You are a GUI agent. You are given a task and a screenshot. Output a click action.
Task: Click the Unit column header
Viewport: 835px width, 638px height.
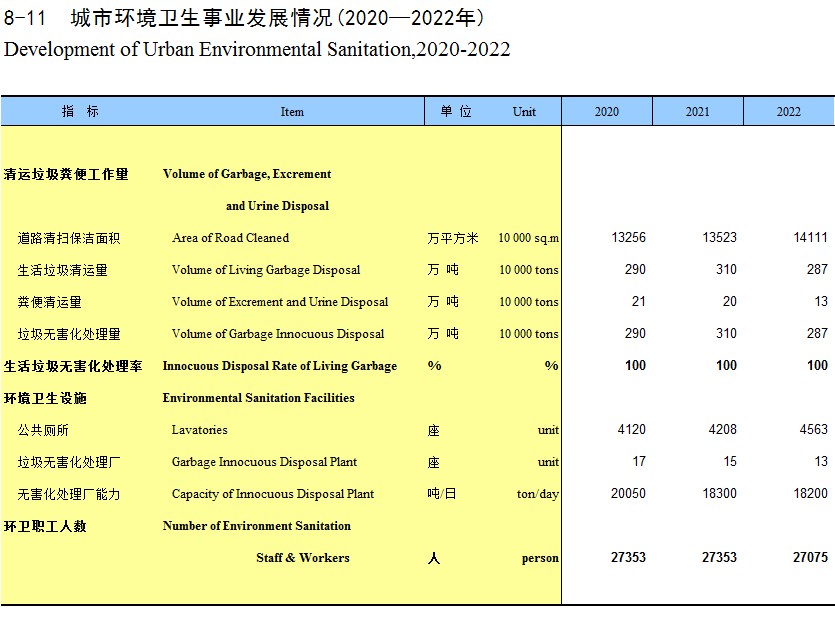(524, 112)
